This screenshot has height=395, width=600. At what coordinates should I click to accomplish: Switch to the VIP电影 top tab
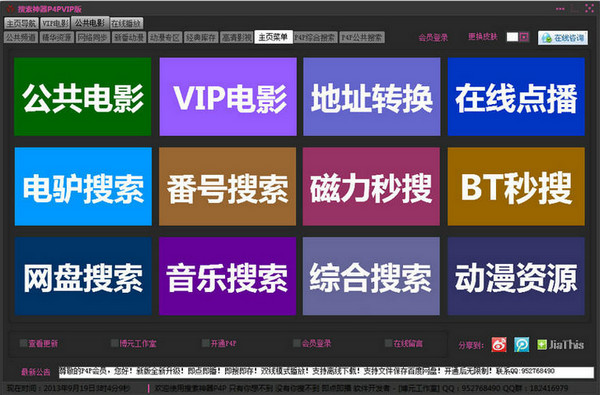pos(55,23)
